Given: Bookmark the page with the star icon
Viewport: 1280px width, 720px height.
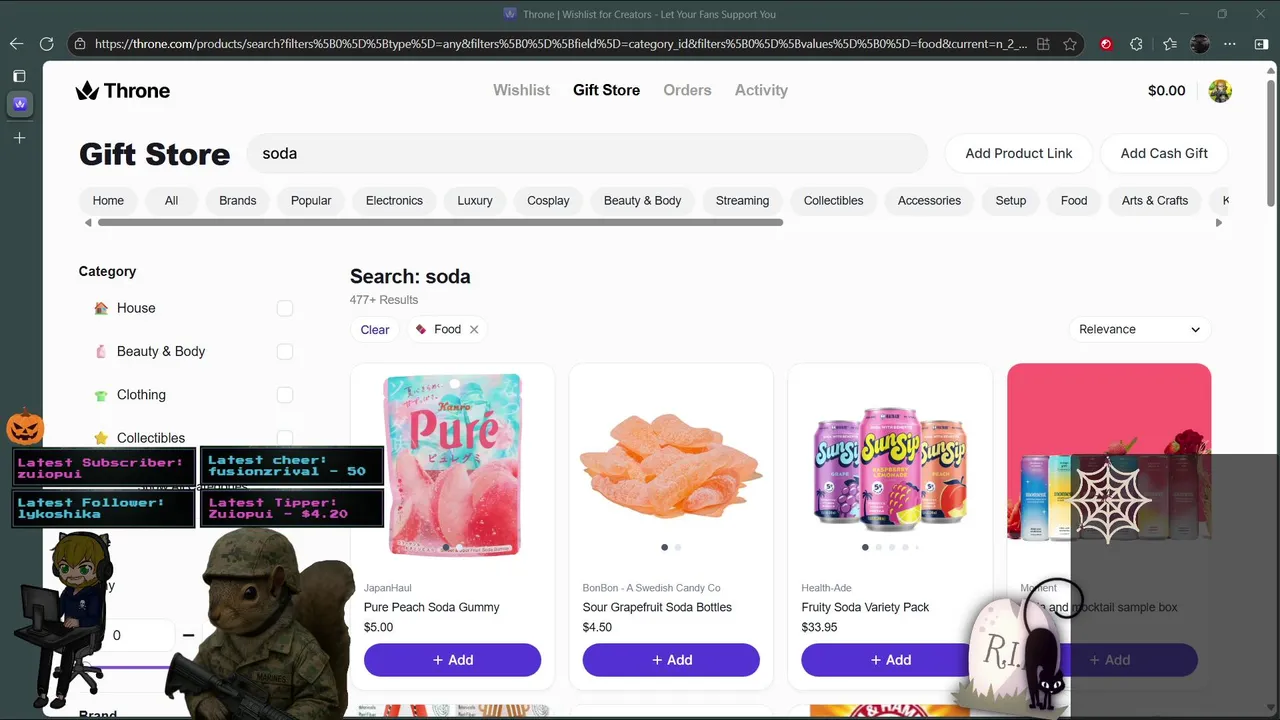Looking at the screenshot, I should (x=1070, y=44).
